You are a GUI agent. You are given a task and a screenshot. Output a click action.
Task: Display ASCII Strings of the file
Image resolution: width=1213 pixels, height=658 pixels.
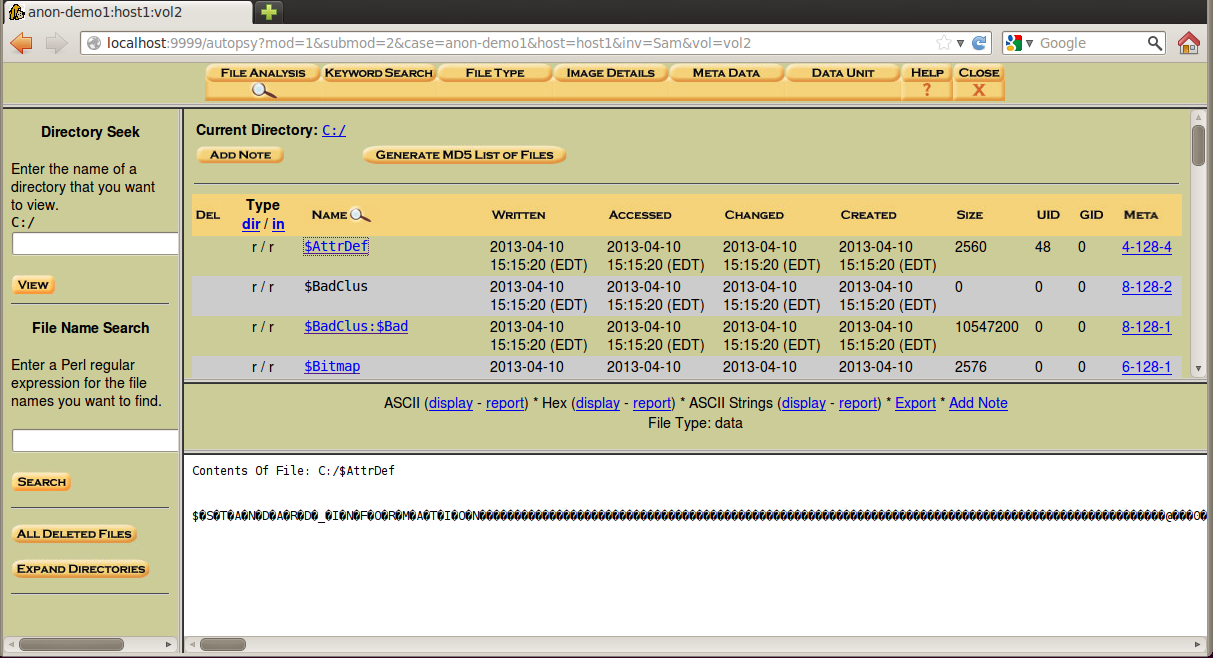pos(804,403)
